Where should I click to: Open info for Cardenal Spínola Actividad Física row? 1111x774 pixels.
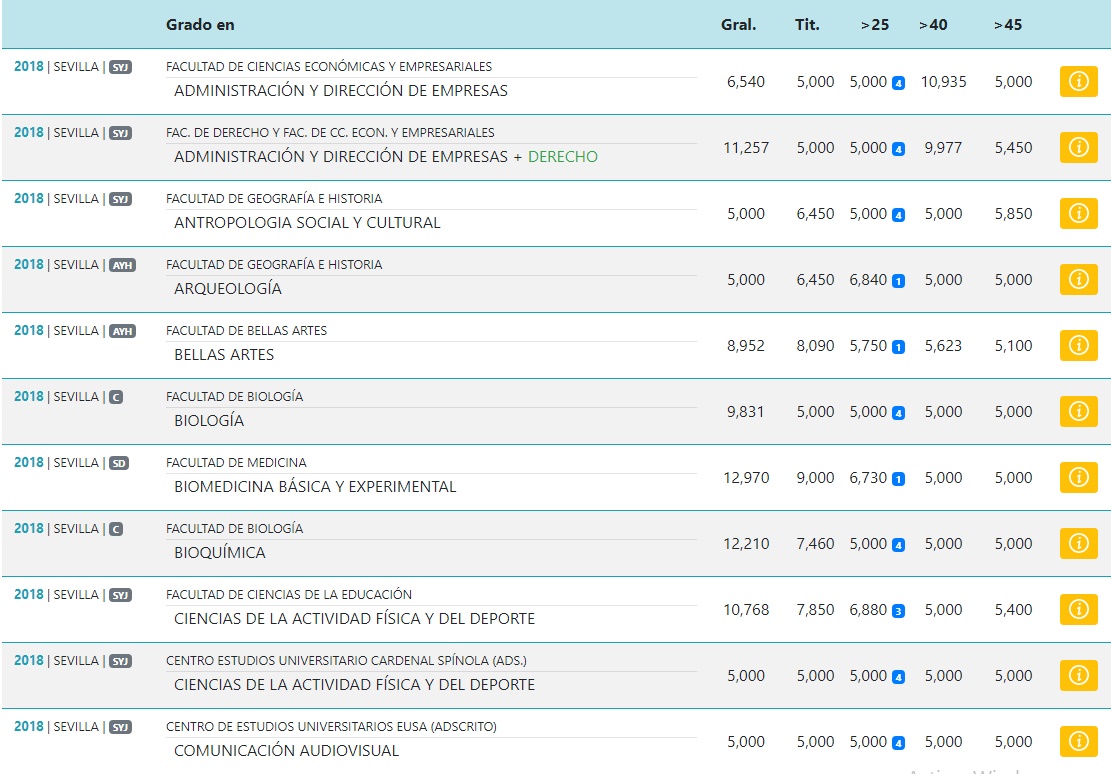point(1078,676)
